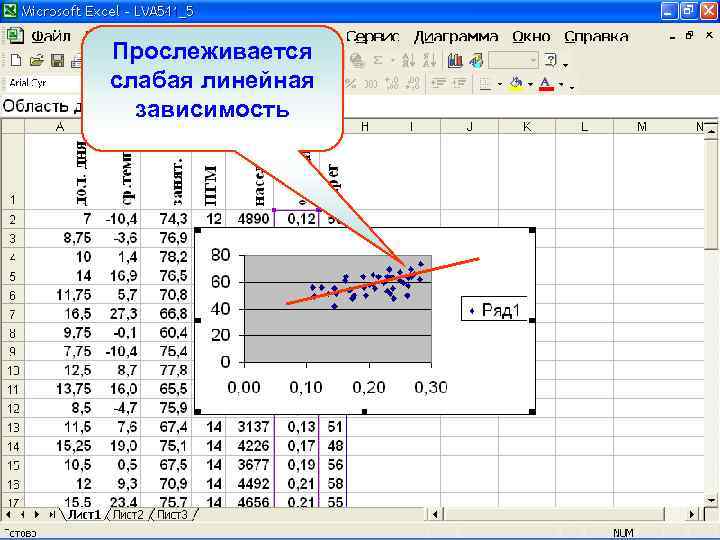Click previous sheet tab arrow
This screenshot has width=720, height=540.
click(x=22, y=514)
